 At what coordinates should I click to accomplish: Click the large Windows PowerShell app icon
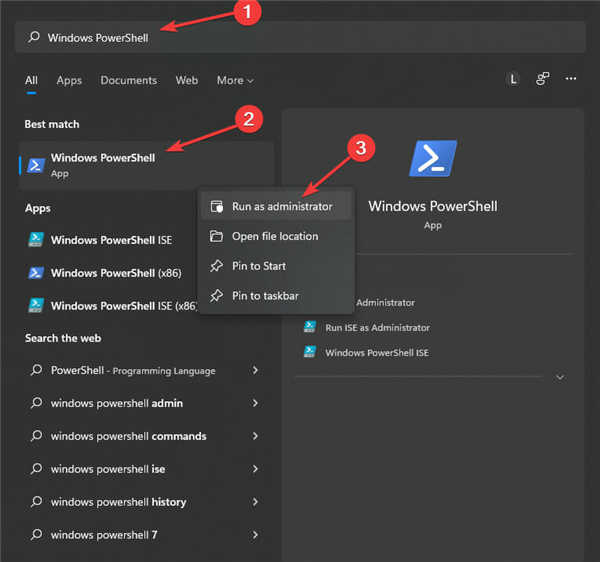pos(432,159)
